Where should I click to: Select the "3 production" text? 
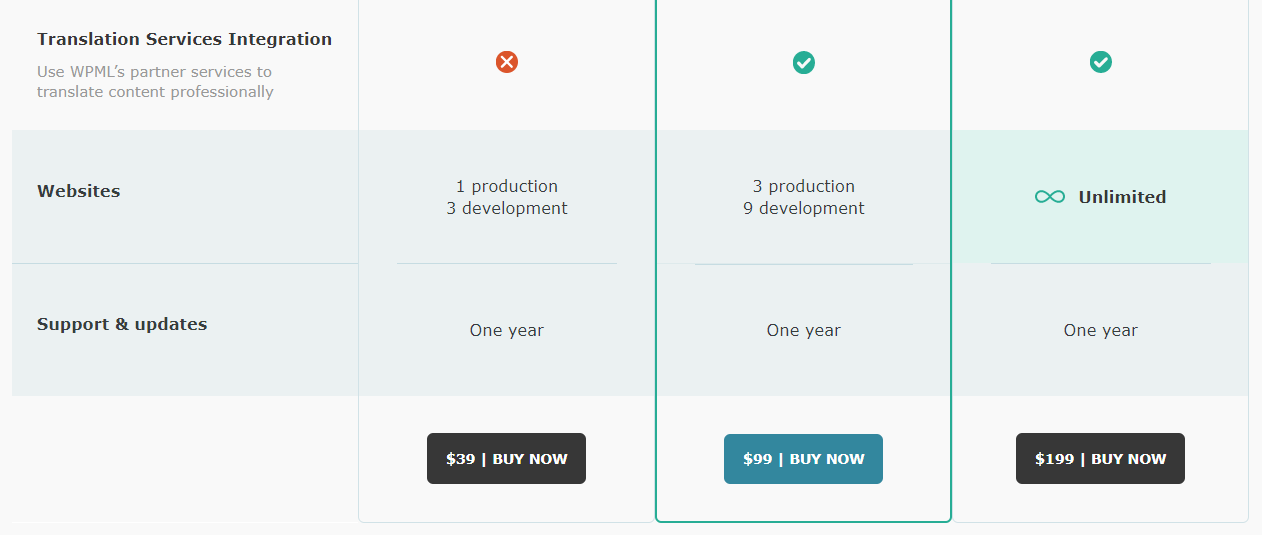point(804,186)
